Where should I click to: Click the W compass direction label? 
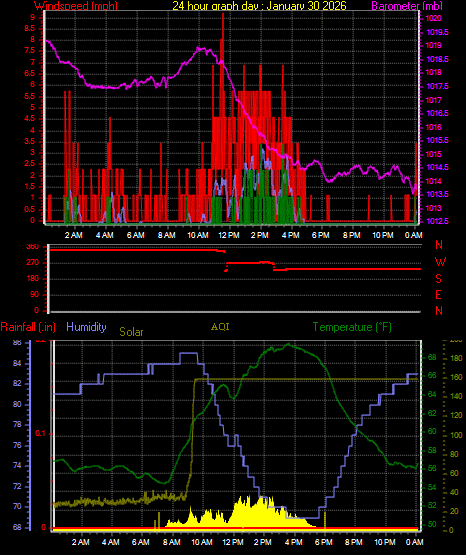click(x=440, y=262)
